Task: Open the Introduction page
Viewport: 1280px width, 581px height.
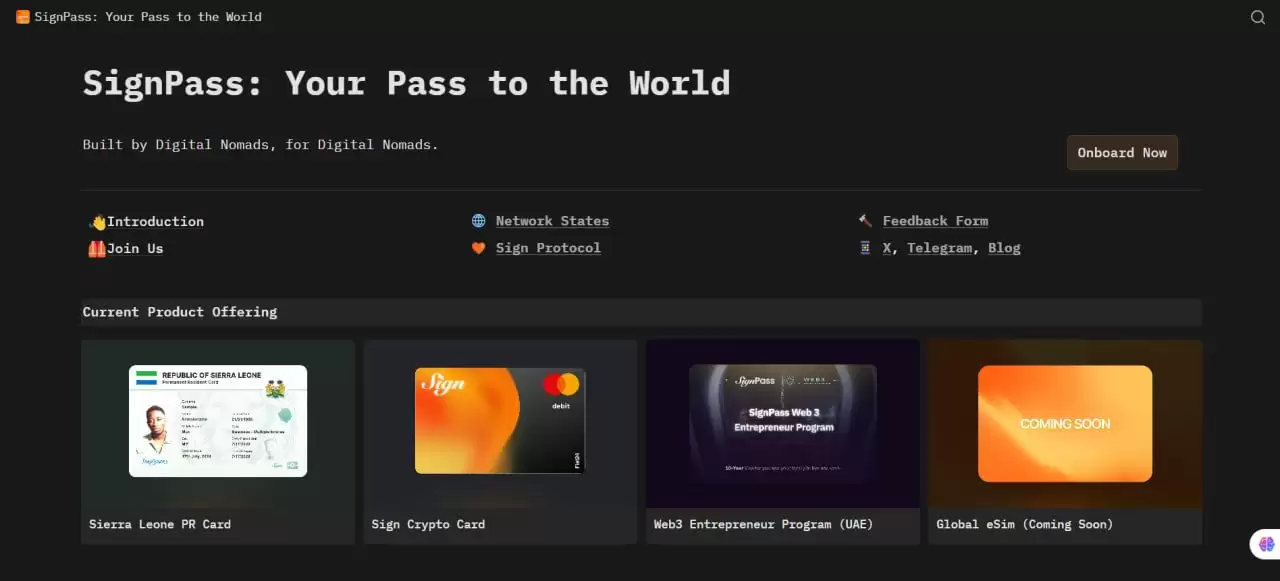Action: pyautogui.click(x=155, y=222)
